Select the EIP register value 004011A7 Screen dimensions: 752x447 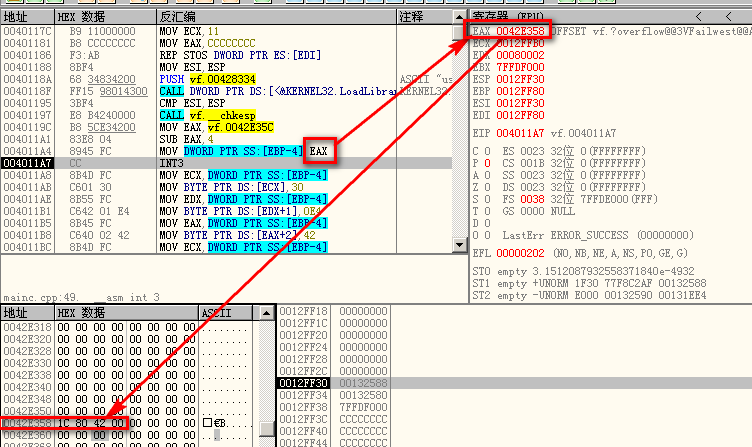pyautogui.click(x=518, y=130)
